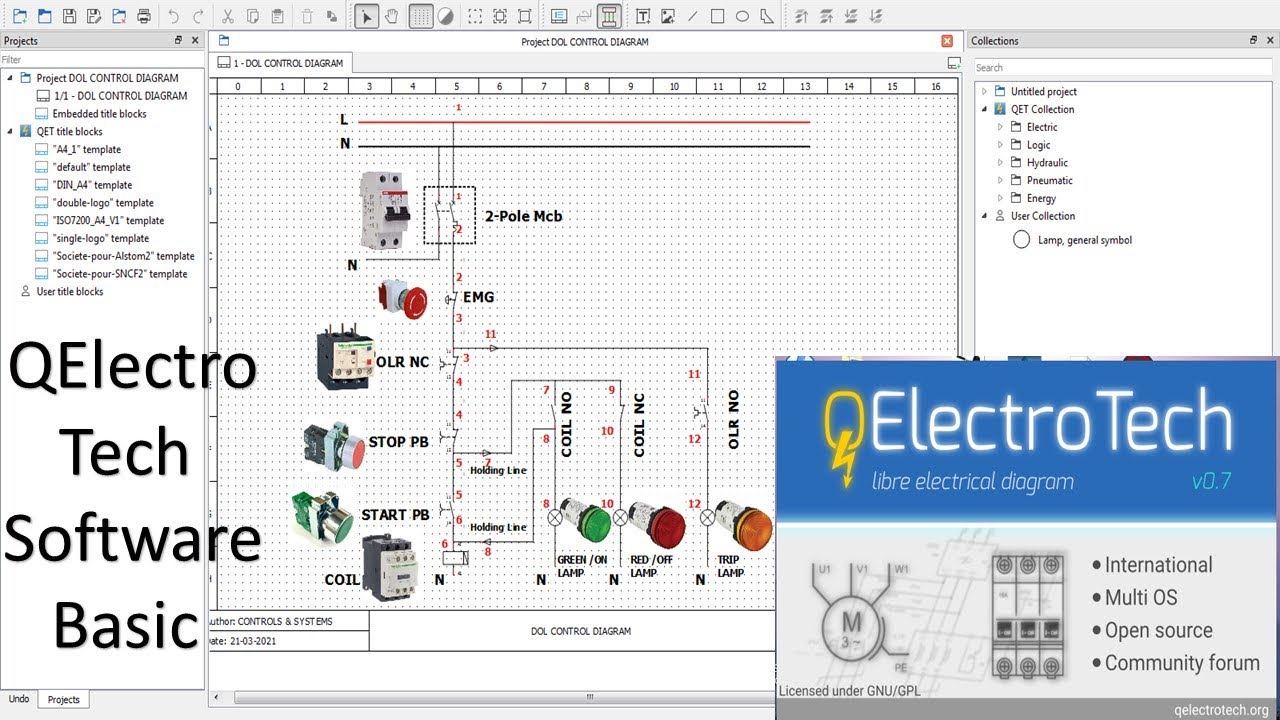
Task: Create a new project from toolbar
Action: pyautogui.click(x=19, y=16)
